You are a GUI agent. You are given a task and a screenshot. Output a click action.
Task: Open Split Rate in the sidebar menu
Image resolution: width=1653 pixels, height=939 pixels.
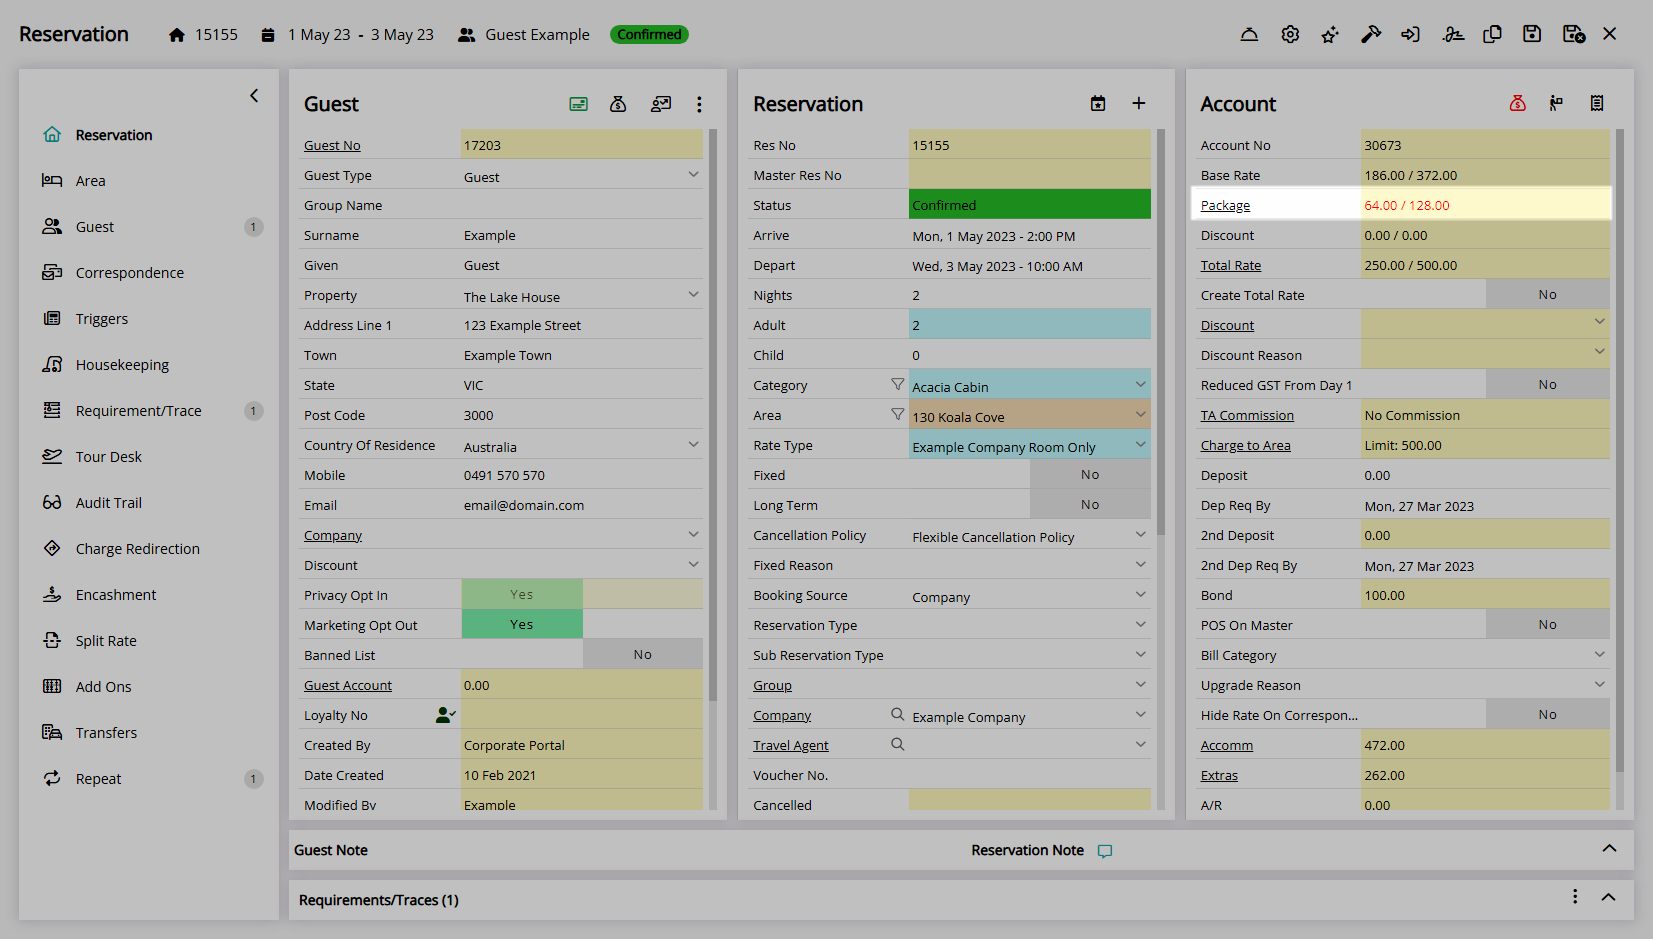coord(106,641)
